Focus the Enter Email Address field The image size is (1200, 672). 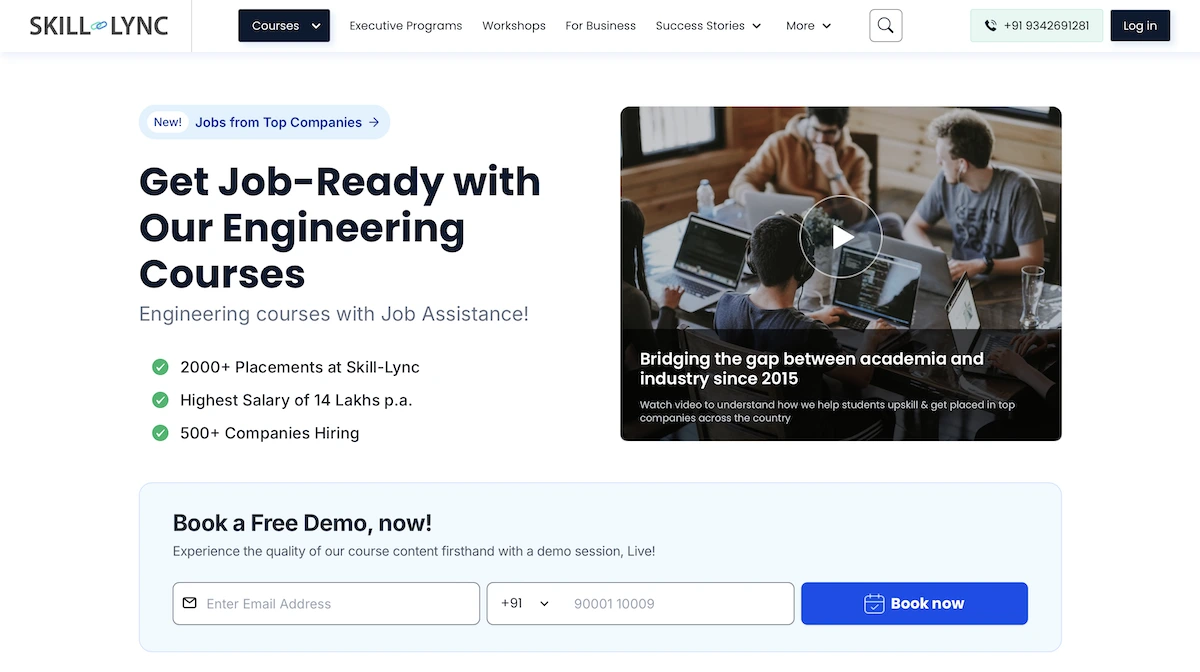click(335, 603)
